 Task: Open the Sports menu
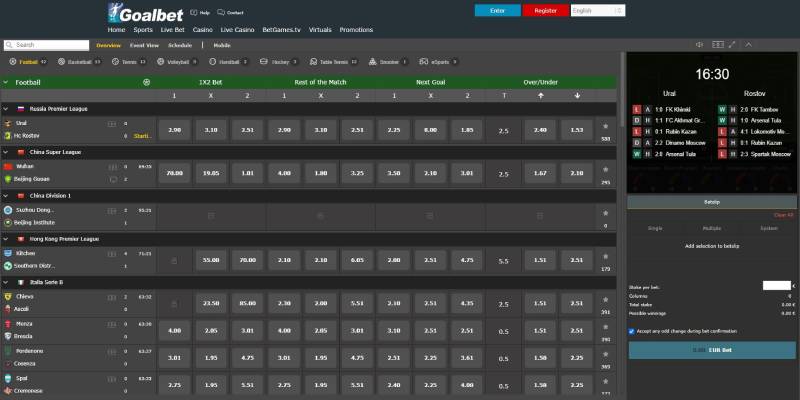[x=143, y=30]
